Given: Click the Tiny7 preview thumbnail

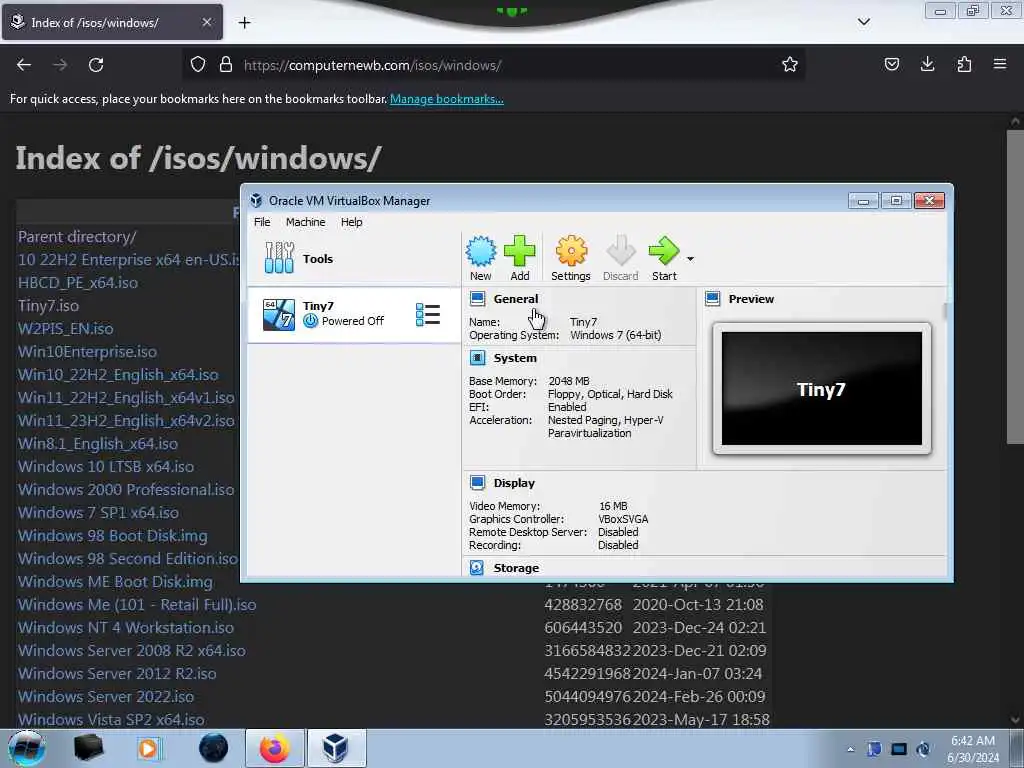Looking at the screenshot, I should tap(822, 389).
